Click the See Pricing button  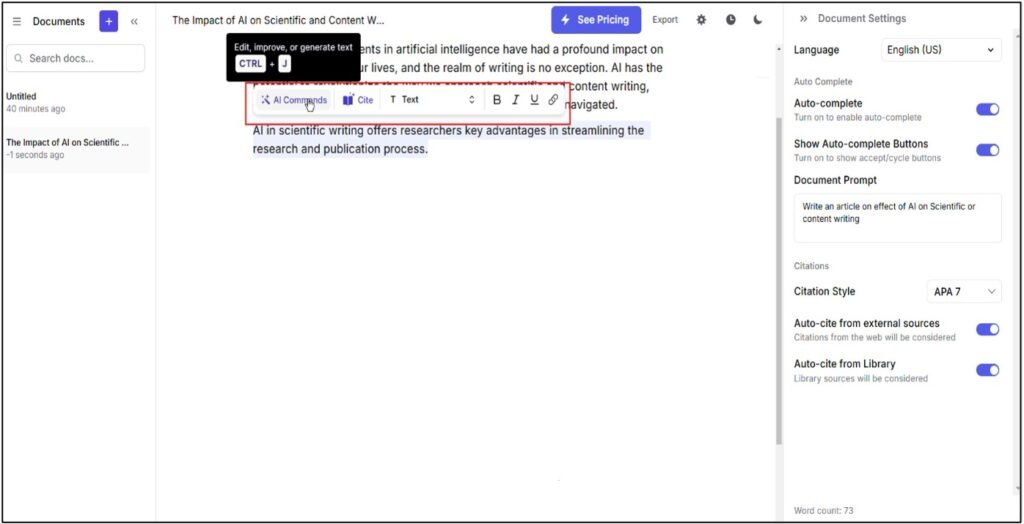[x=596, y=20]
